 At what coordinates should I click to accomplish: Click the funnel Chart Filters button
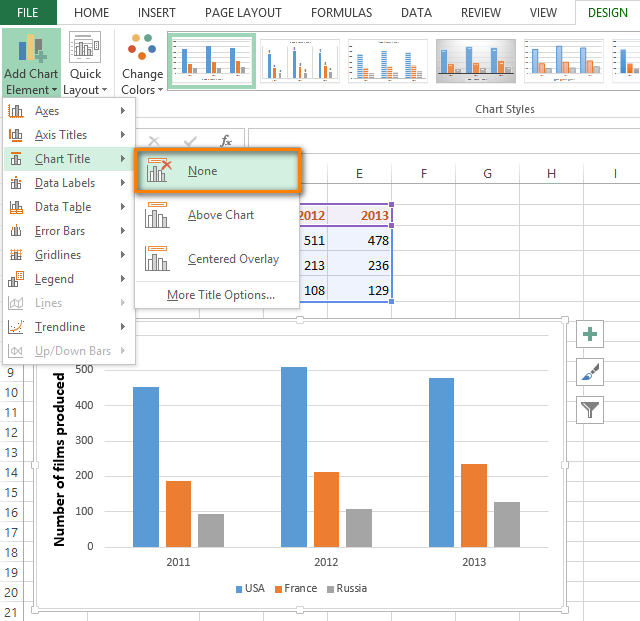(590, 408)
